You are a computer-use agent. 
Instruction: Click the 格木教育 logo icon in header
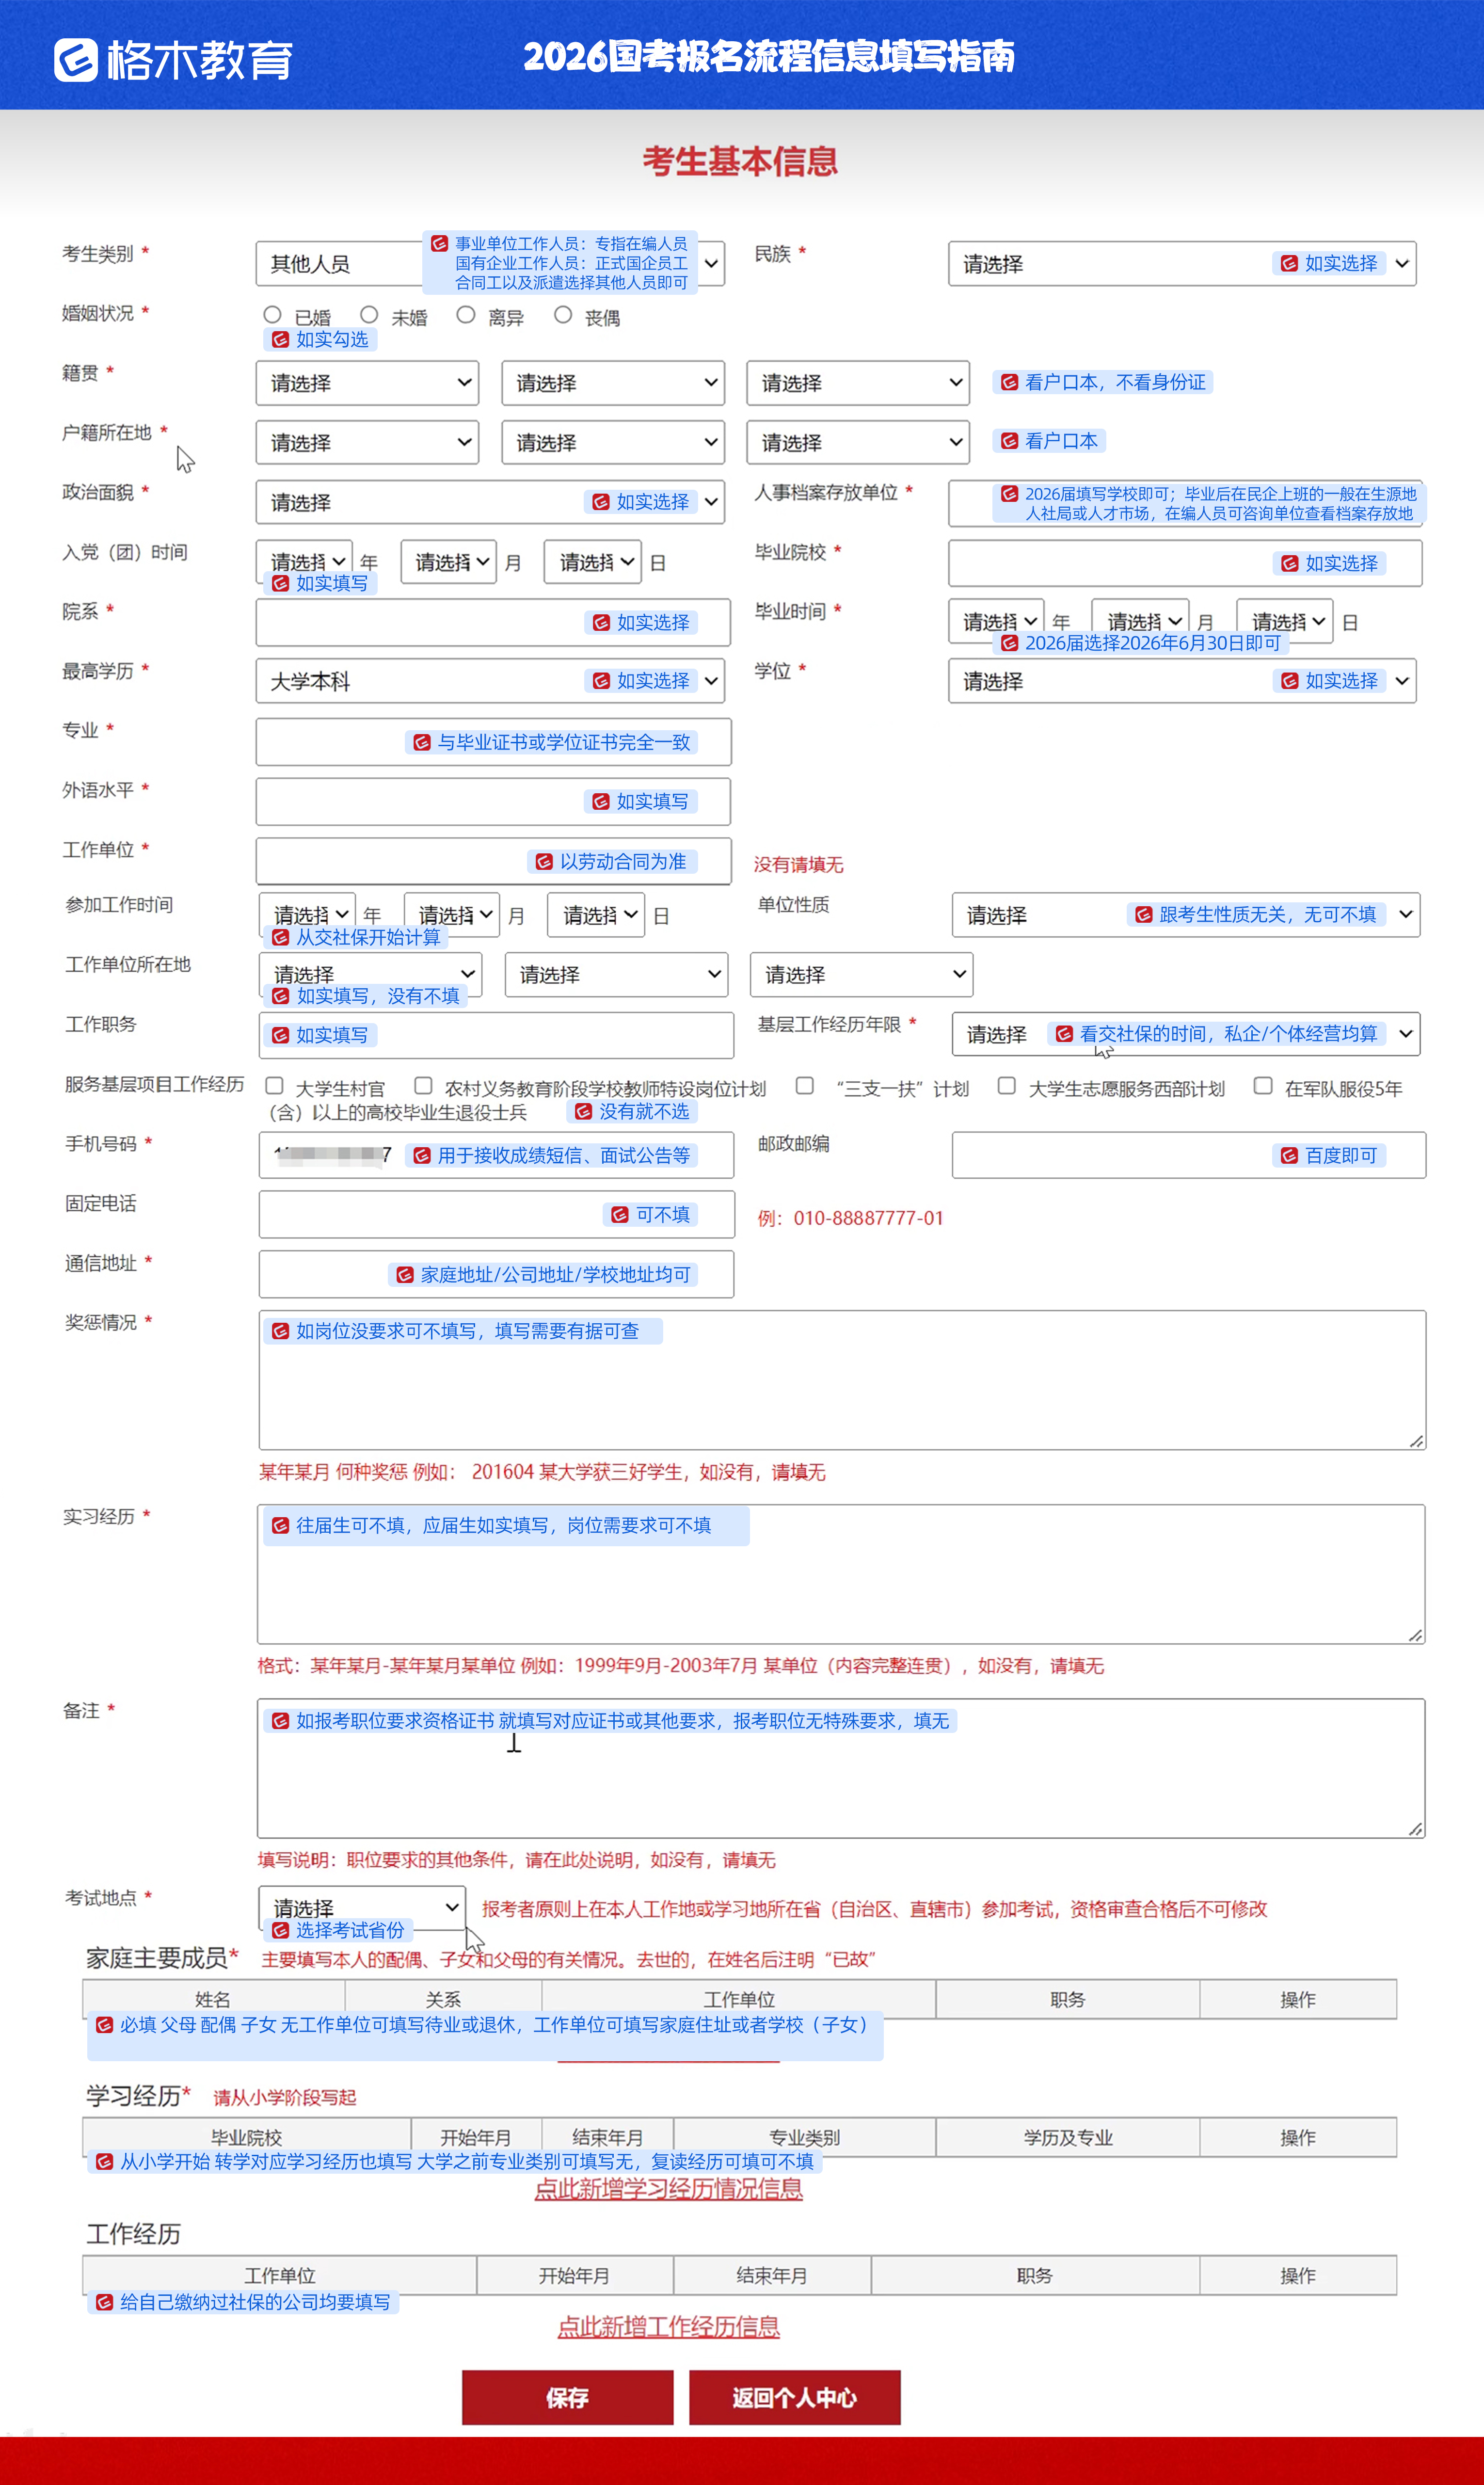coord(76,60)
